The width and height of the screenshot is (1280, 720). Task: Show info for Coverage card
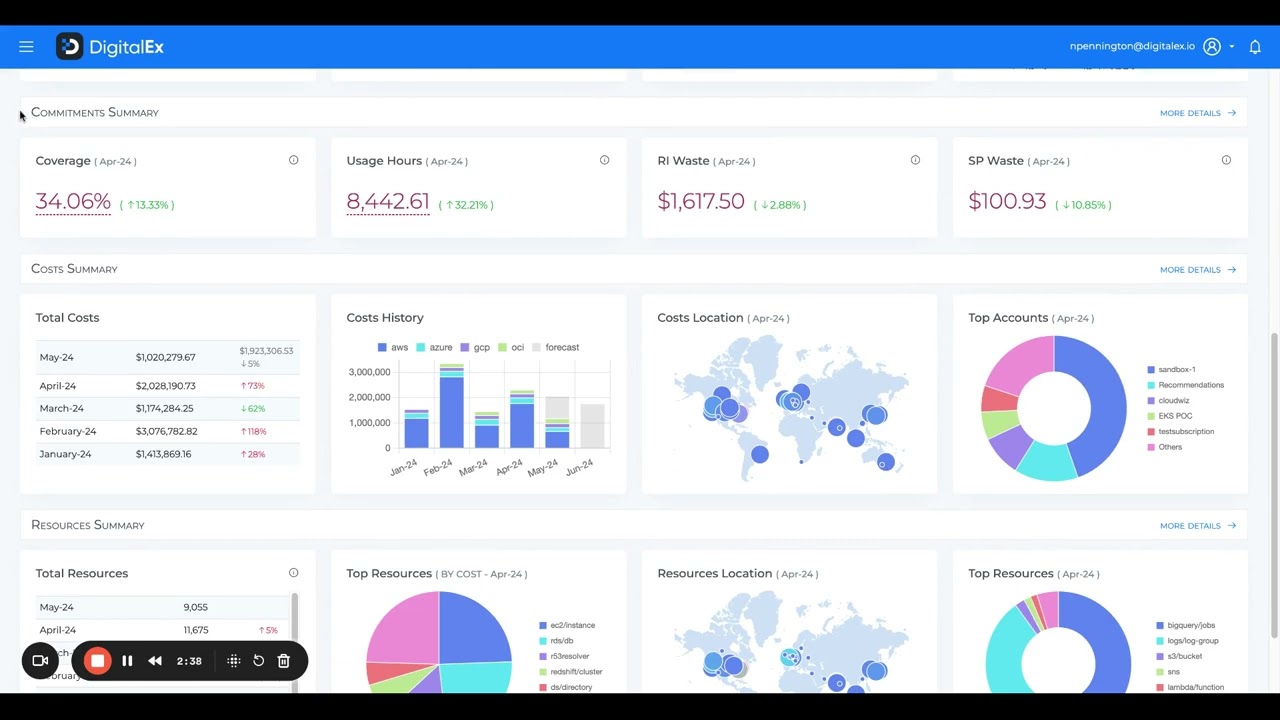pyautogui.click(x=294, y=160)
